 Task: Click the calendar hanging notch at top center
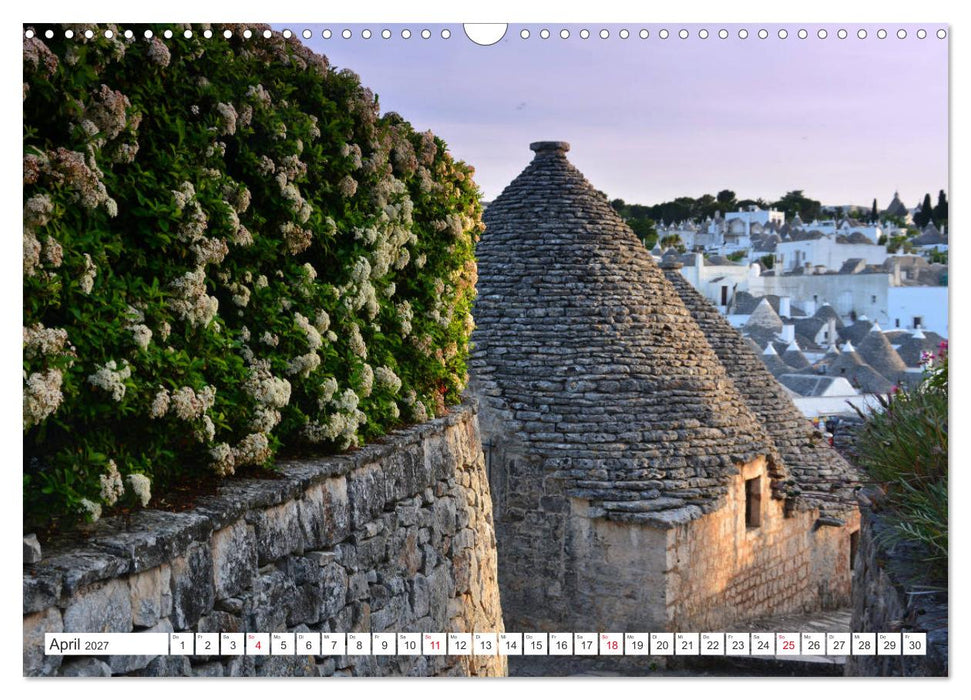pyautogui.click(x=486, y=33)
